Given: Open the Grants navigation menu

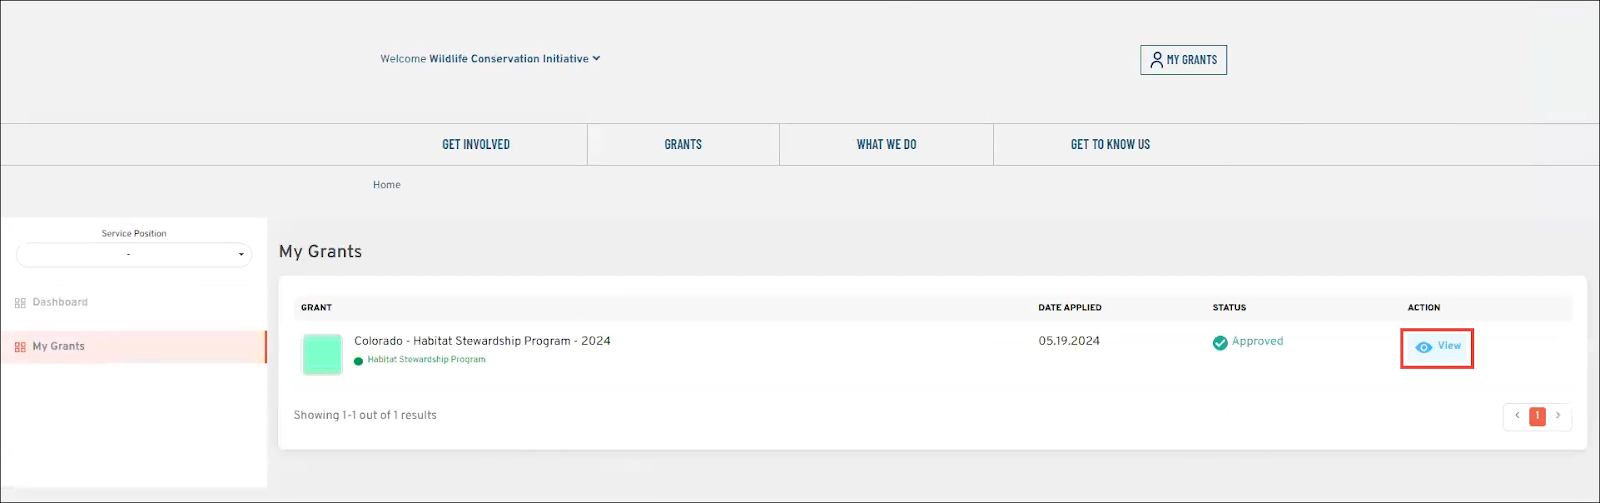Looking at the screenshot, I should click(683, 145).
